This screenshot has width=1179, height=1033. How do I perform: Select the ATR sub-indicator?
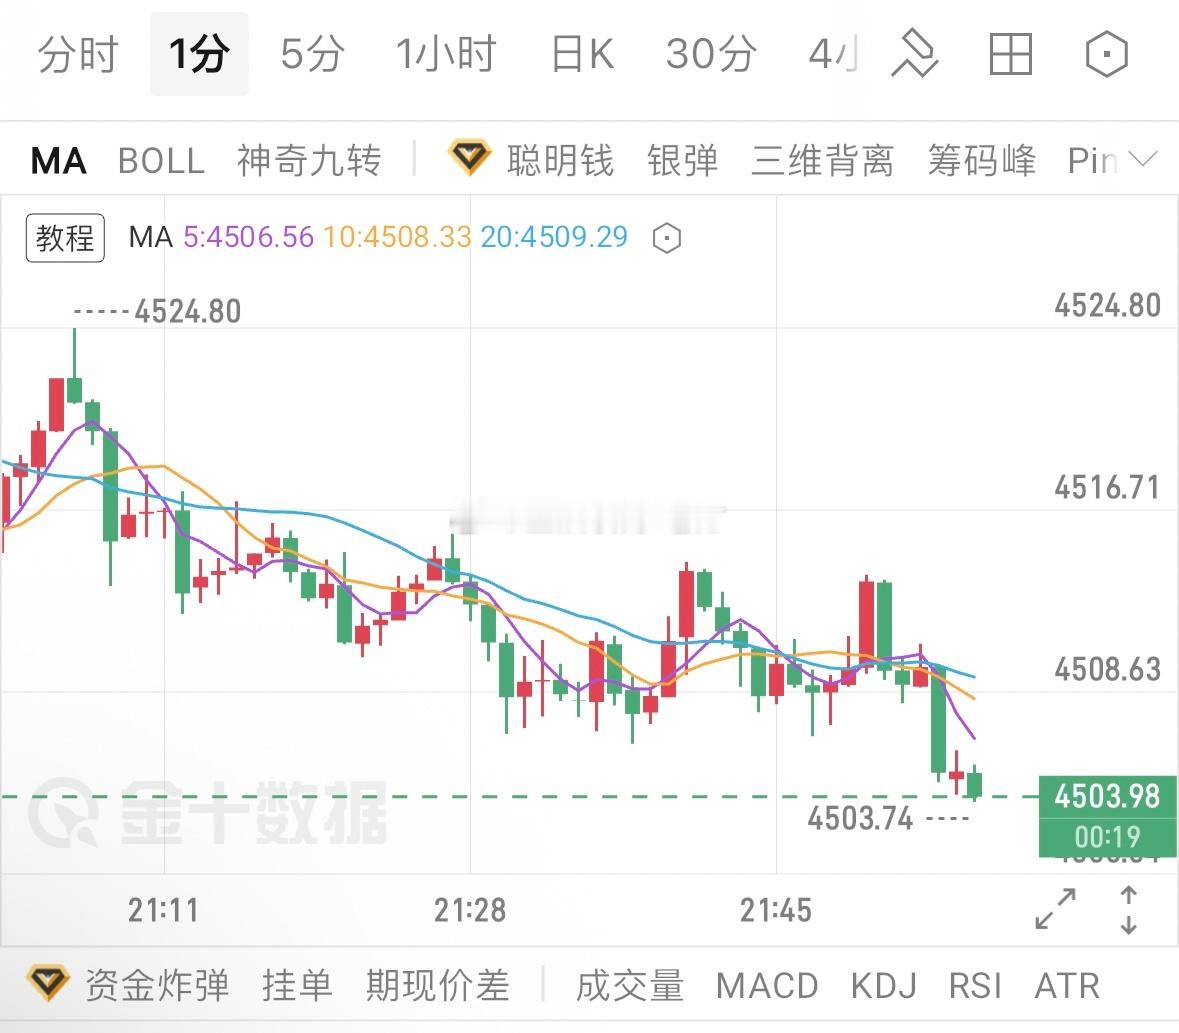[1067, 986]
